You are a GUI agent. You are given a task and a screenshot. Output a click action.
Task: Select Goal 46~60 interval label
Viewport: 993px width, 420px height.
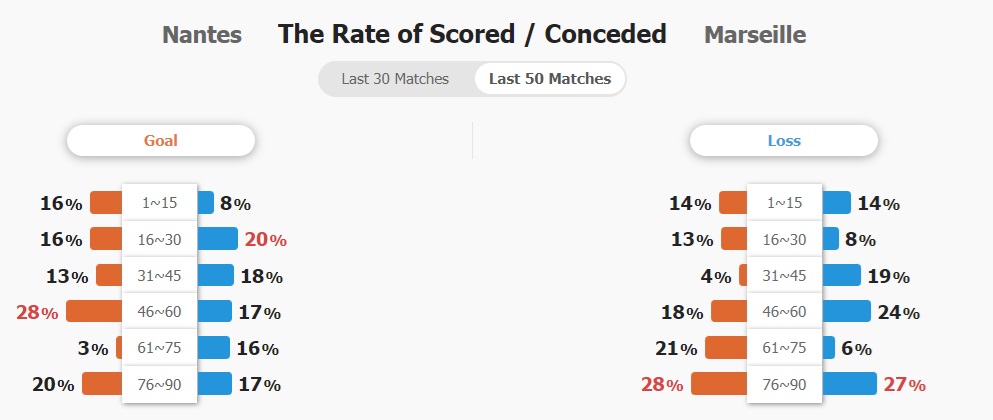(160, 312)
